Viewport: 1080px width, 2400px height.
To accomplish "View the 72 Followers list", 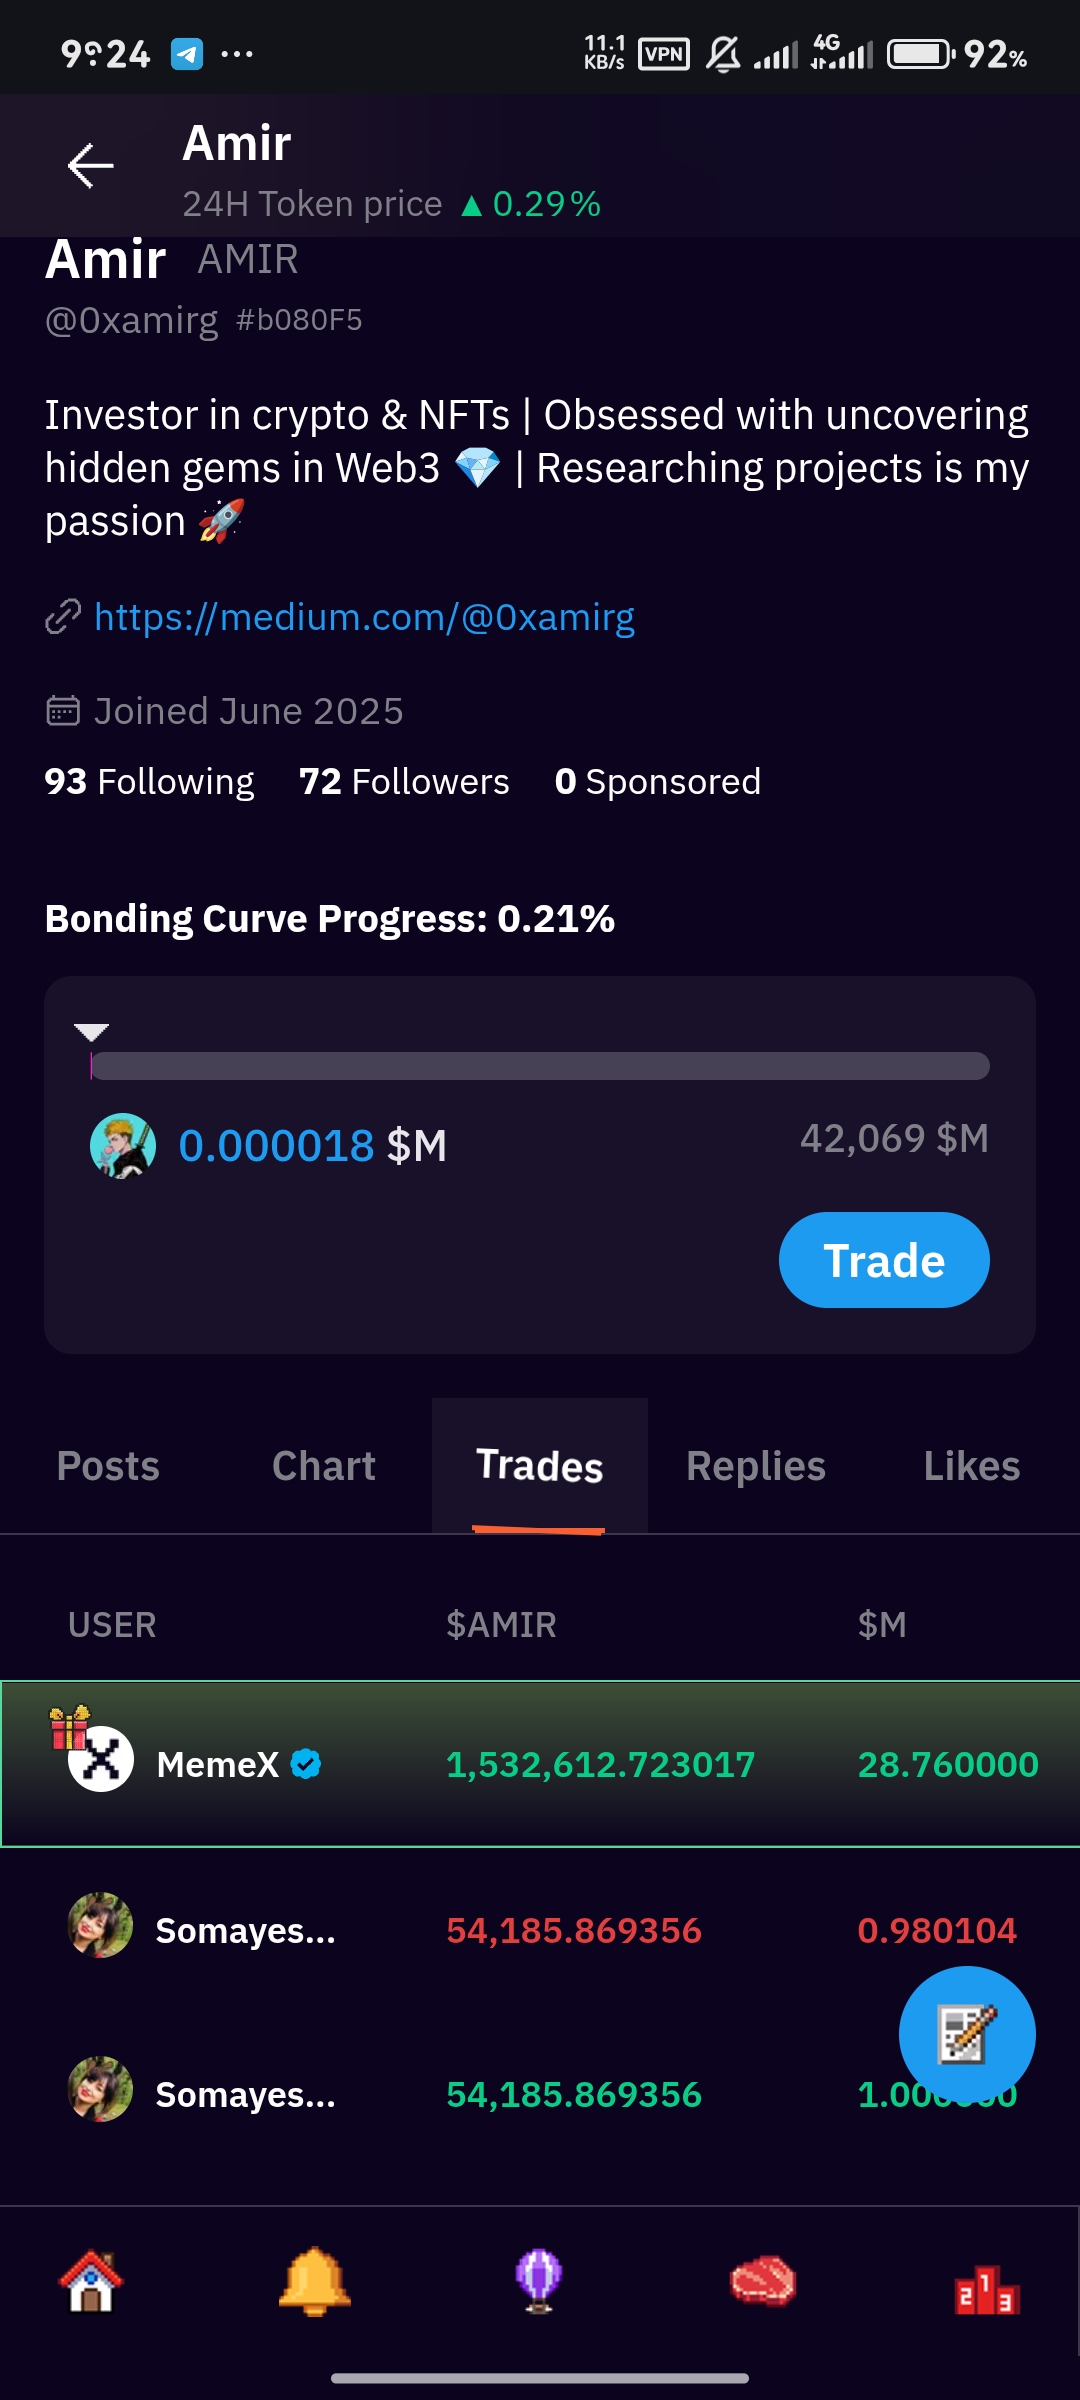I will pyautogui.click(x=404, y=782).
